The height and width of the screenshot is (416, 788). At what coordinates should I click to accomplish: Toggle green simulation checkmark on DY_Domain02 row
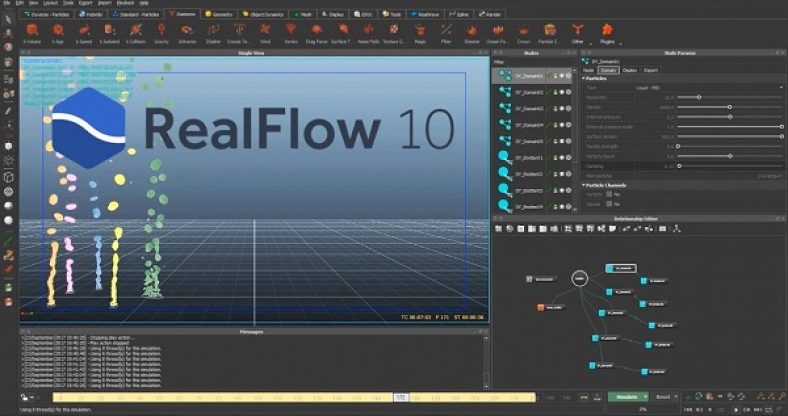[x=549, y=92]
